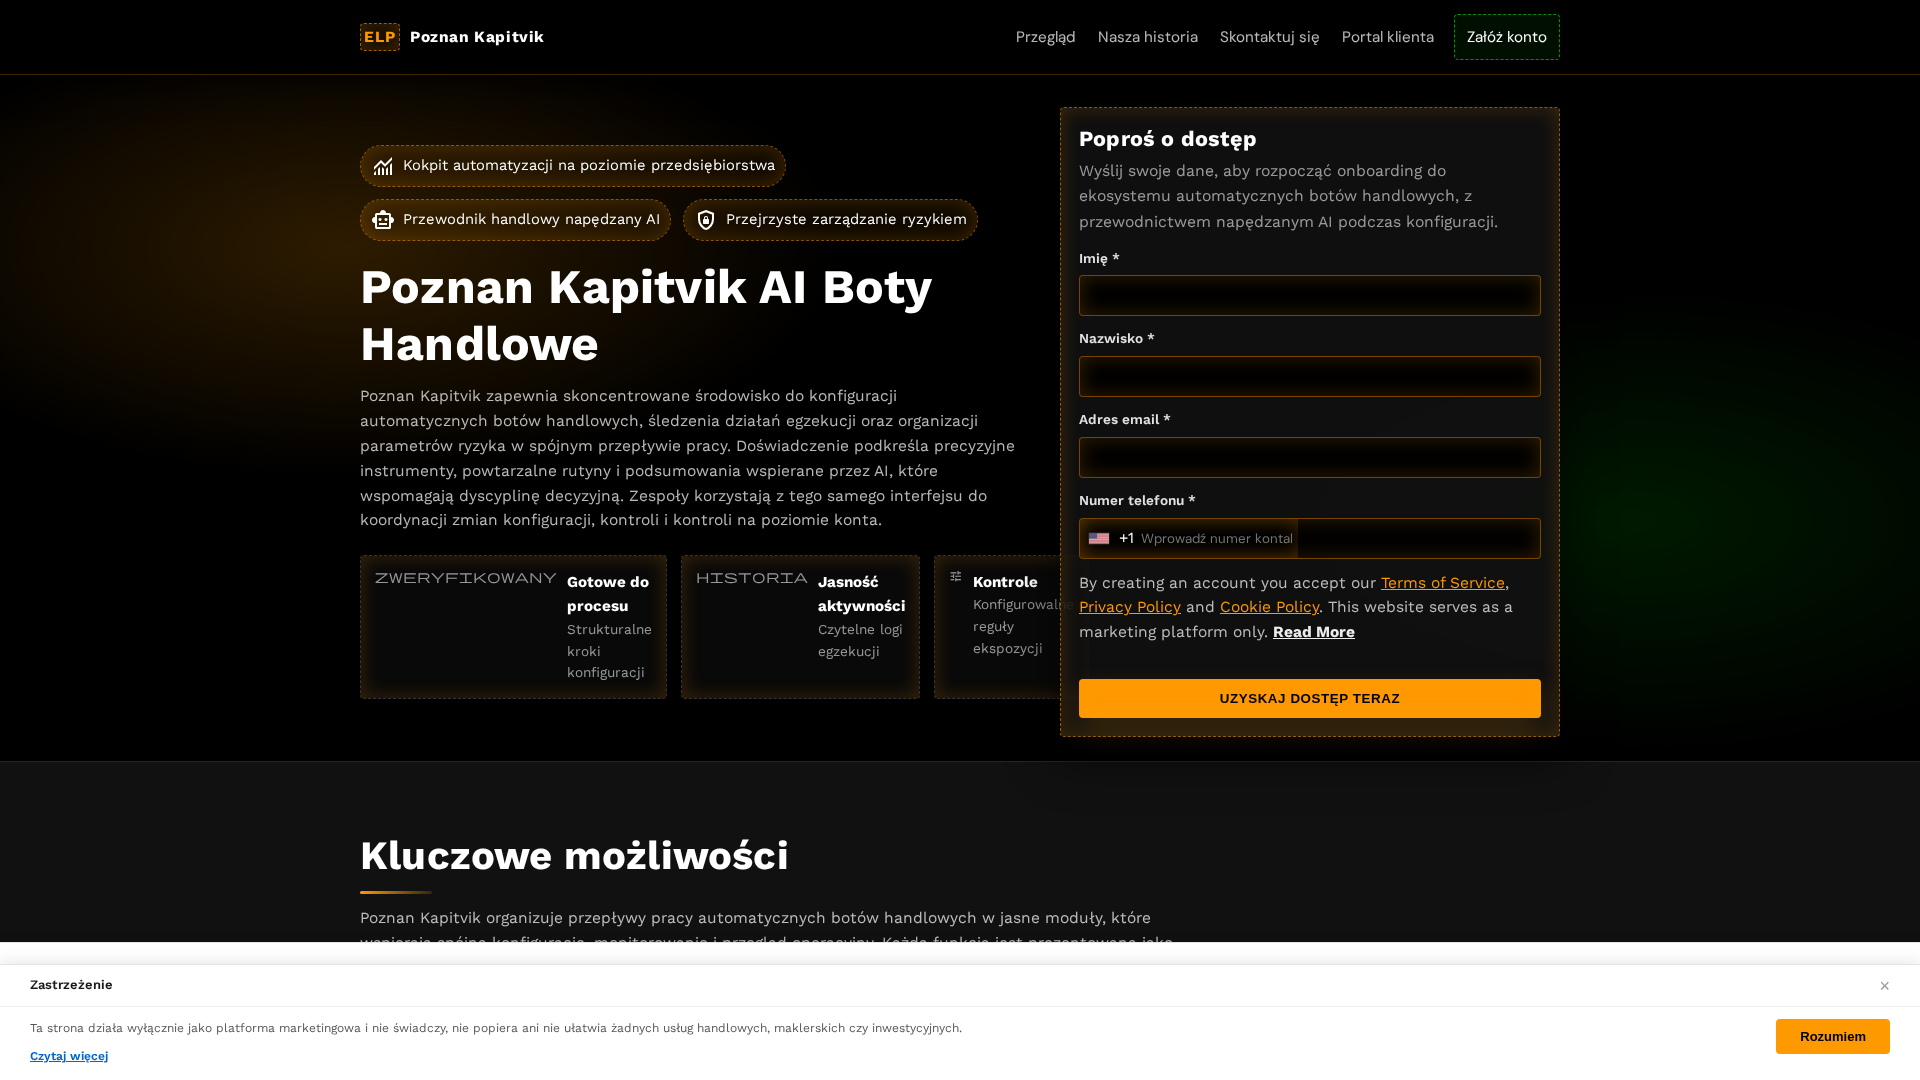Screen dimensions: 1920x1080
Task: Click the shield icon in Przejrzyste zarządzanie pill
Action: click(706, 220)
